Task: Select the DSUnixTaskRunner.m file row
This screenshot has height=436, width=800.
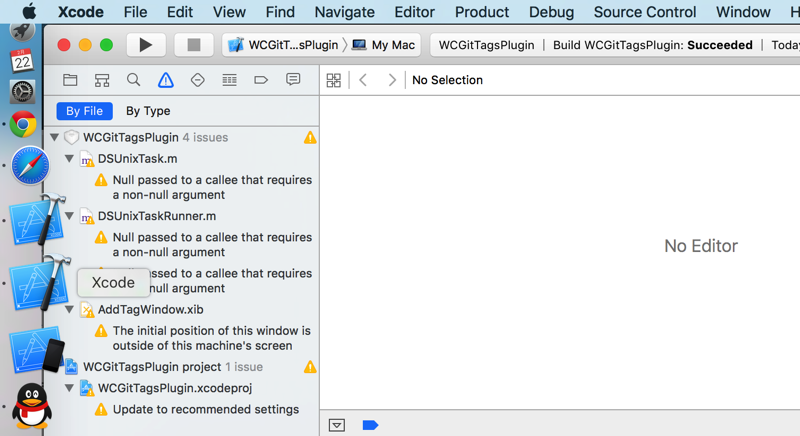Action: (x=181, y=216)
